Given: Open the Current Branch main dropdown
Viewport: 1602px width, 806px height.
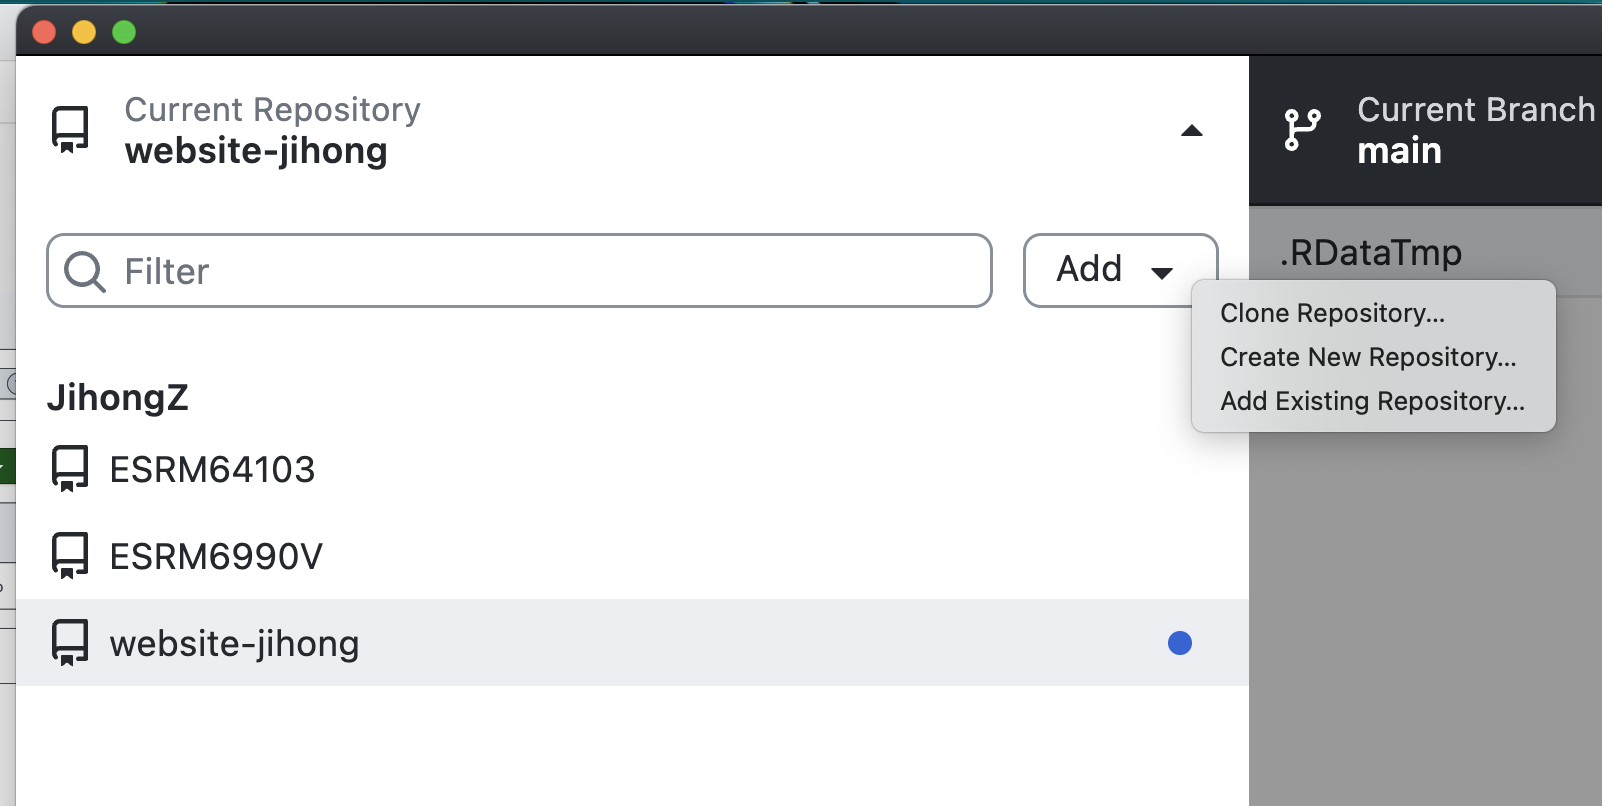Looking at the screenshot, I should (1426, 131).
